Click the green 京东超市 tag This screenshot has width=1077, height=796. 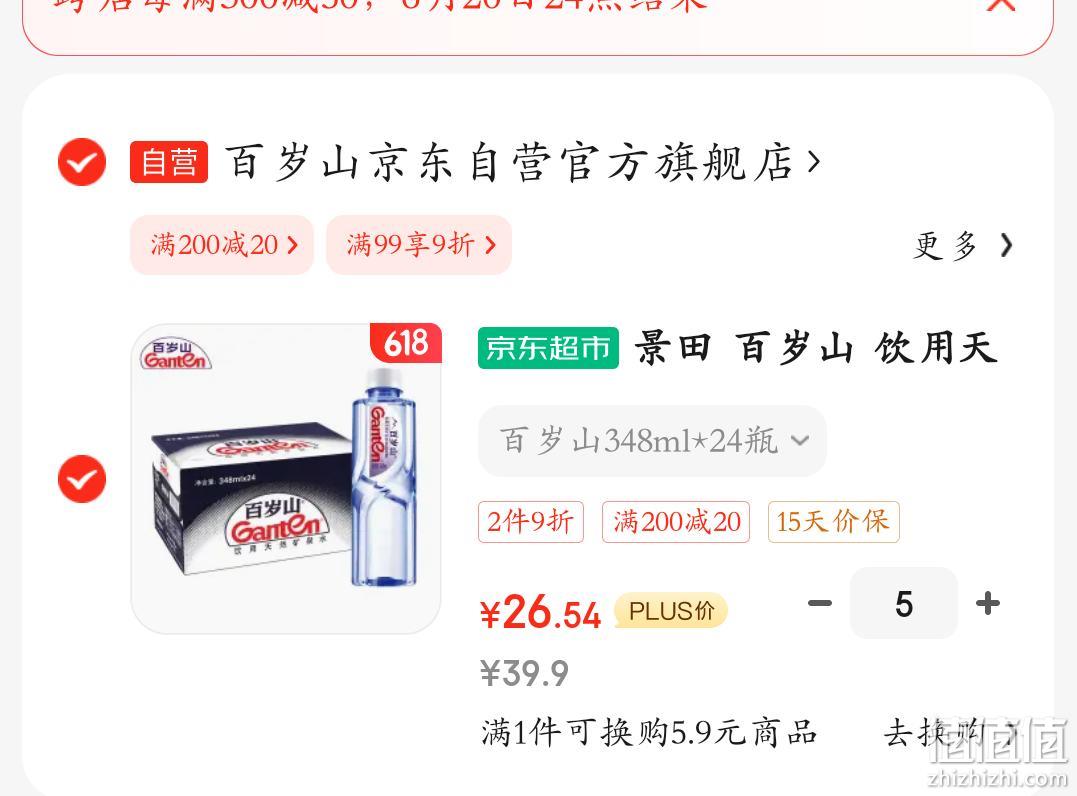click(548, 348)
